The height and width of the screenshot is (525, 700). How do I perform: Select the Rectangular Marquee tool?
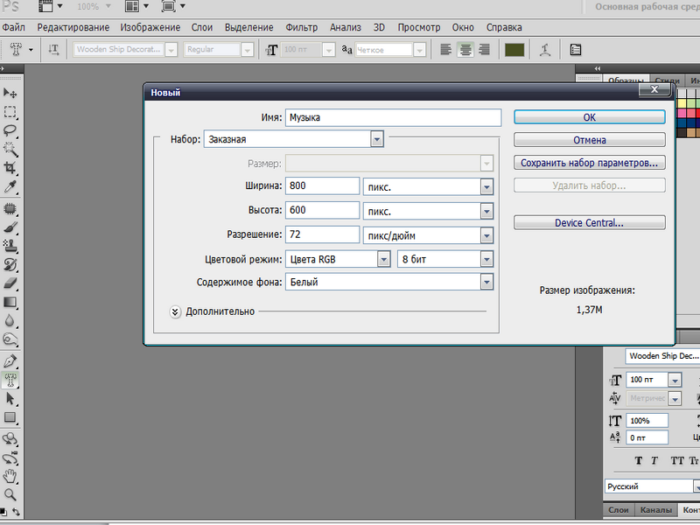10,112
